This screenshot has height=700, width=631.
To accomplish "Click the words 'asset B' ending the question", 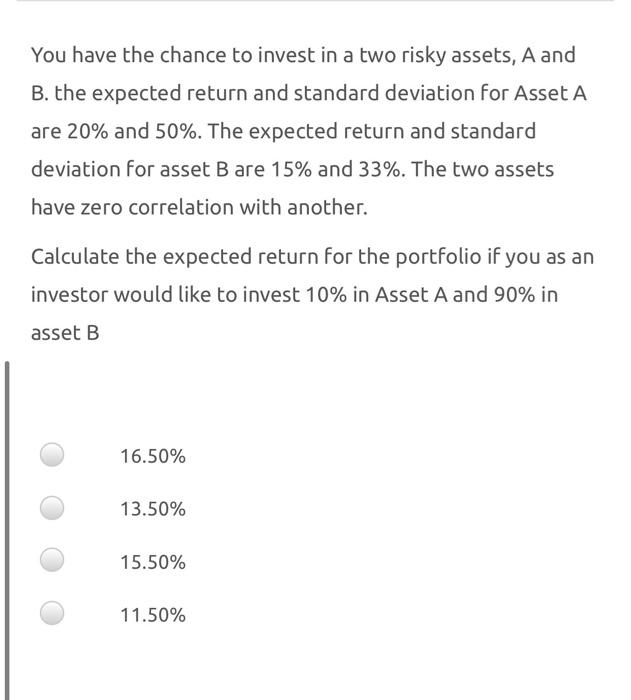I will click(65, 333).
